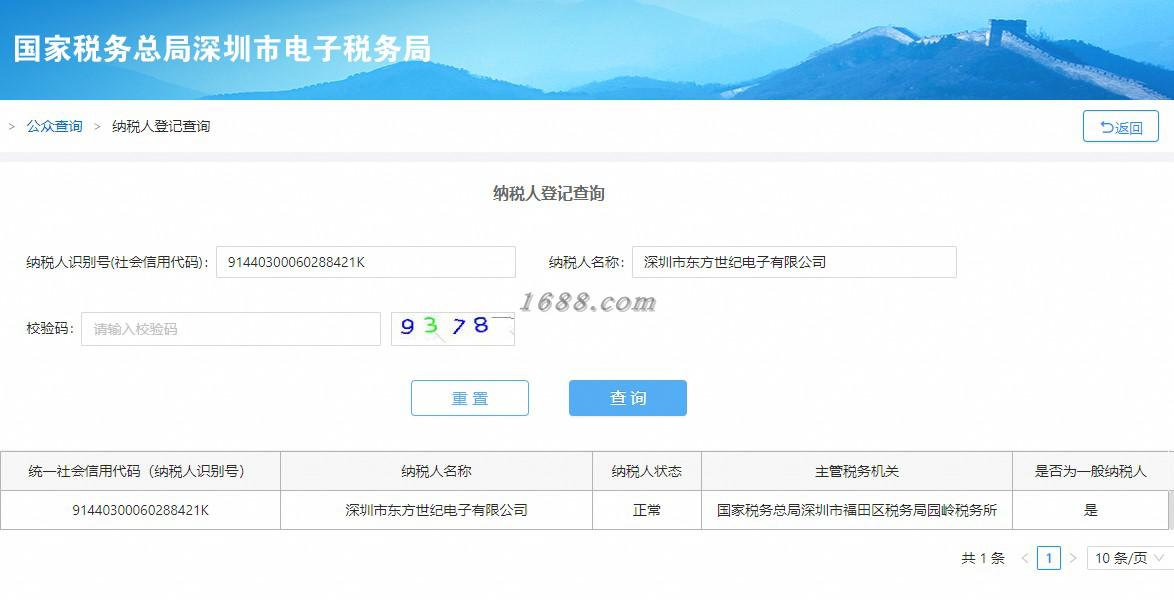
Task: Select the 是 general taxpayer cell
Action: 1090,510
